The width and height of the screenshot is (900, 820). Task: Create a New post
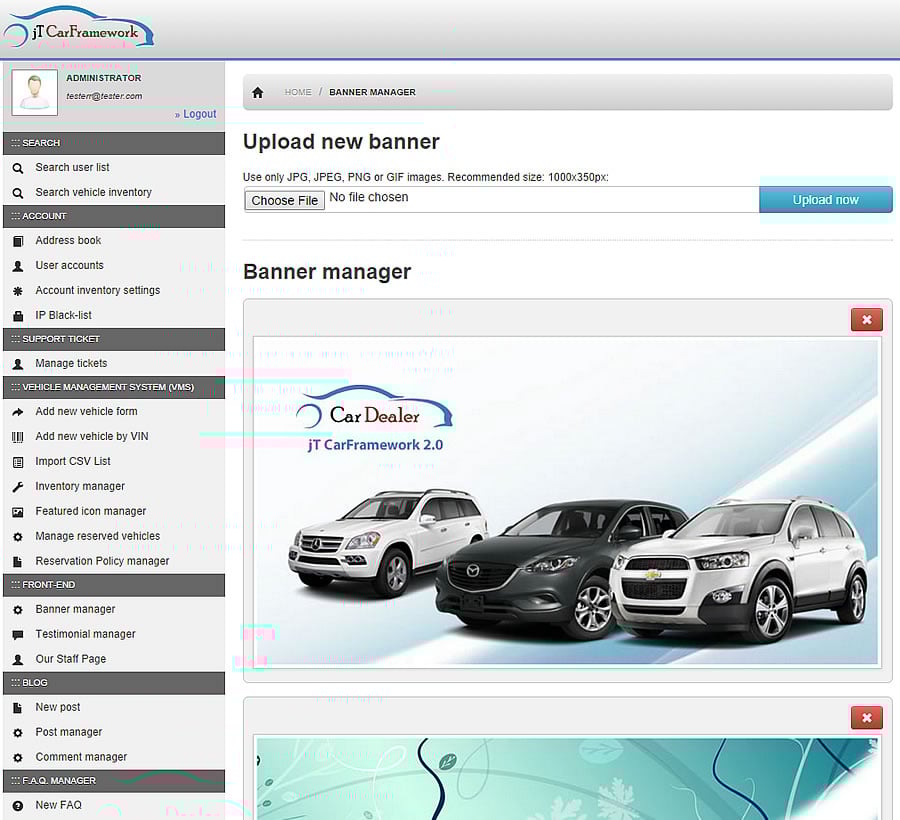point(57,707)
